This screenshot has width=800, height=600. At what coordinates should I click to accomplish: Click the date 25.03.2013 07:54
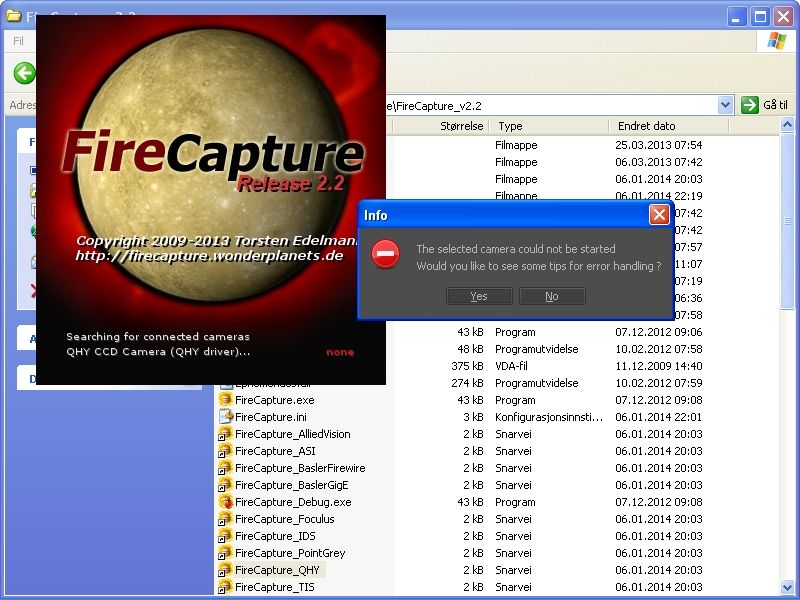659,145
